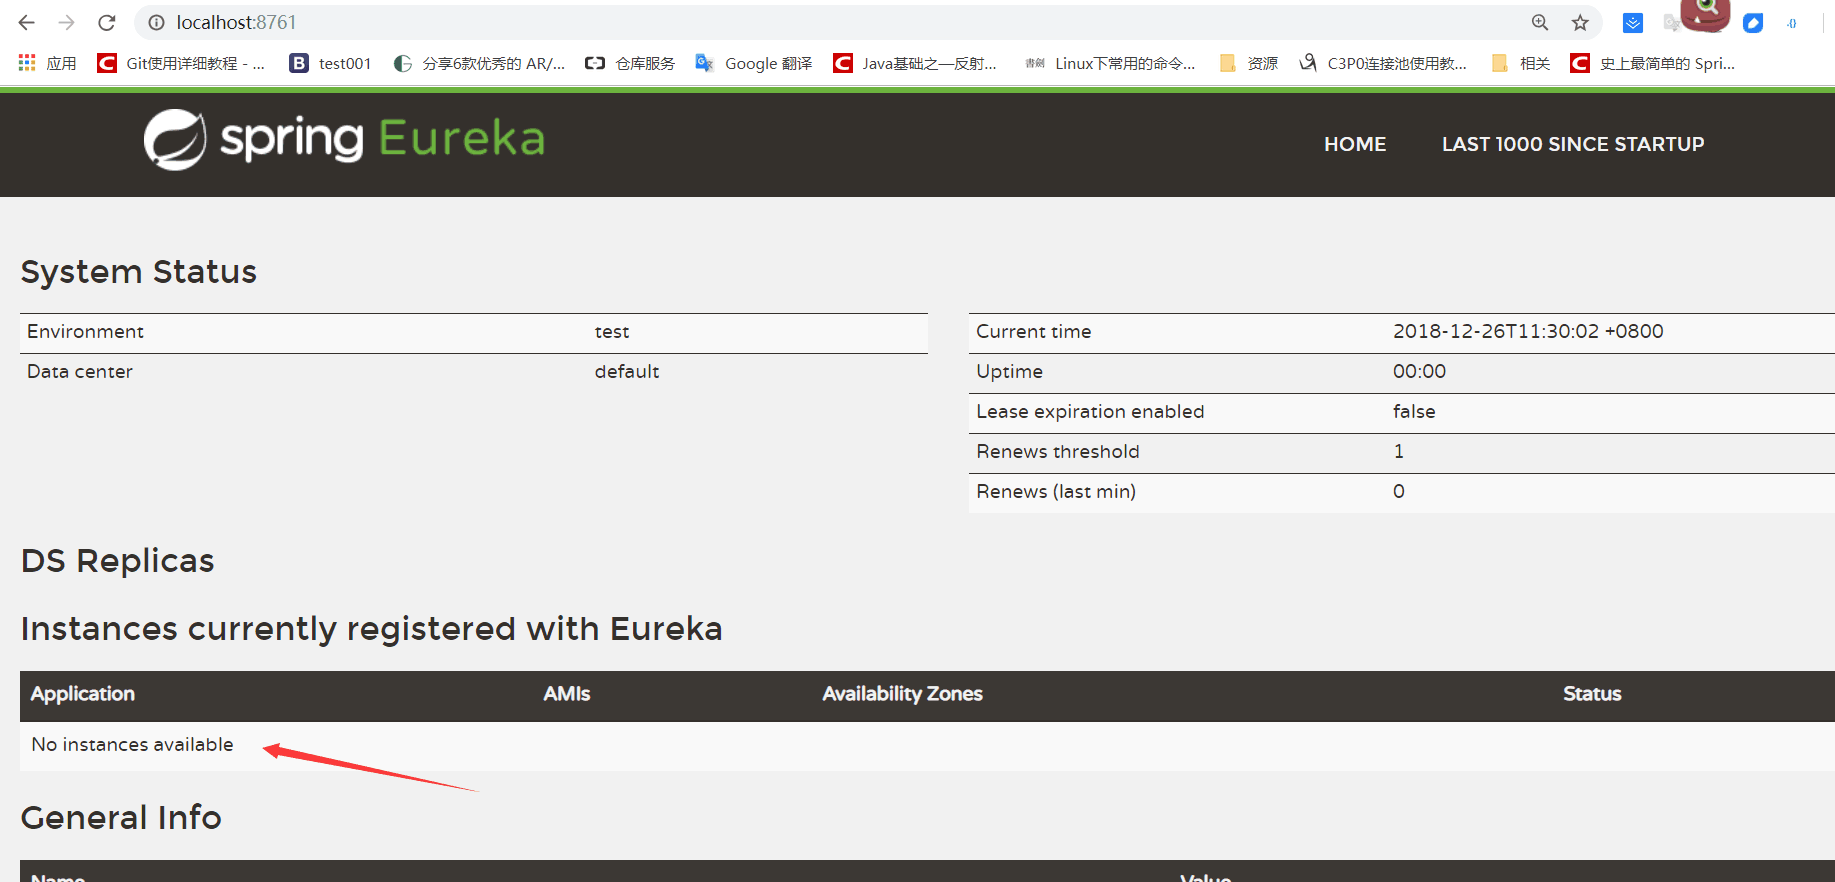The height and width of the screenshot is (882, 1835).
Task: Select the uptime value 00:00
Action: (x=1419, y=371)
